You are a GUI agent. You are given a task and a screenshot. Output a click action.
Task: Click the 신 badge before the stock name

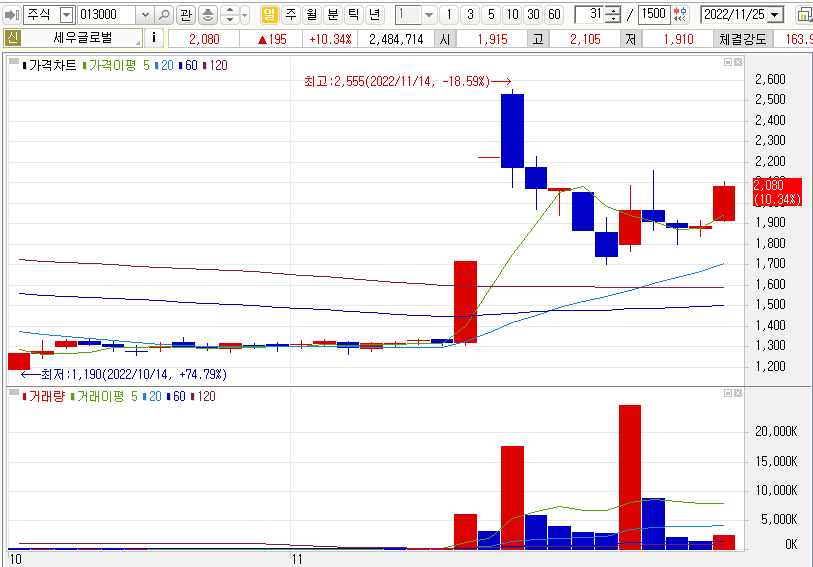[12, 37]
